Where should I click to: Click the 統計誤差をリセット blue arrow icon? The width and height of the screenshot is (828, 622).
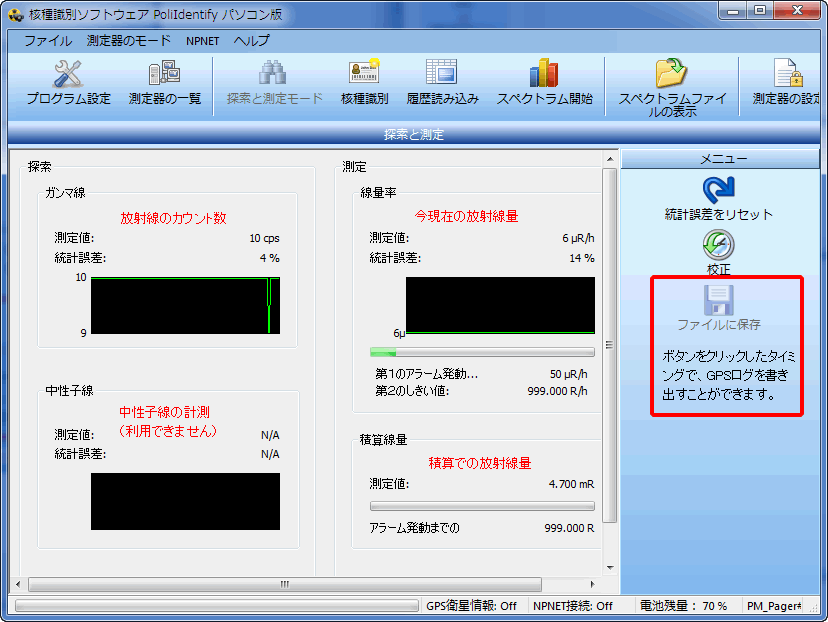(x=718, y=190)
